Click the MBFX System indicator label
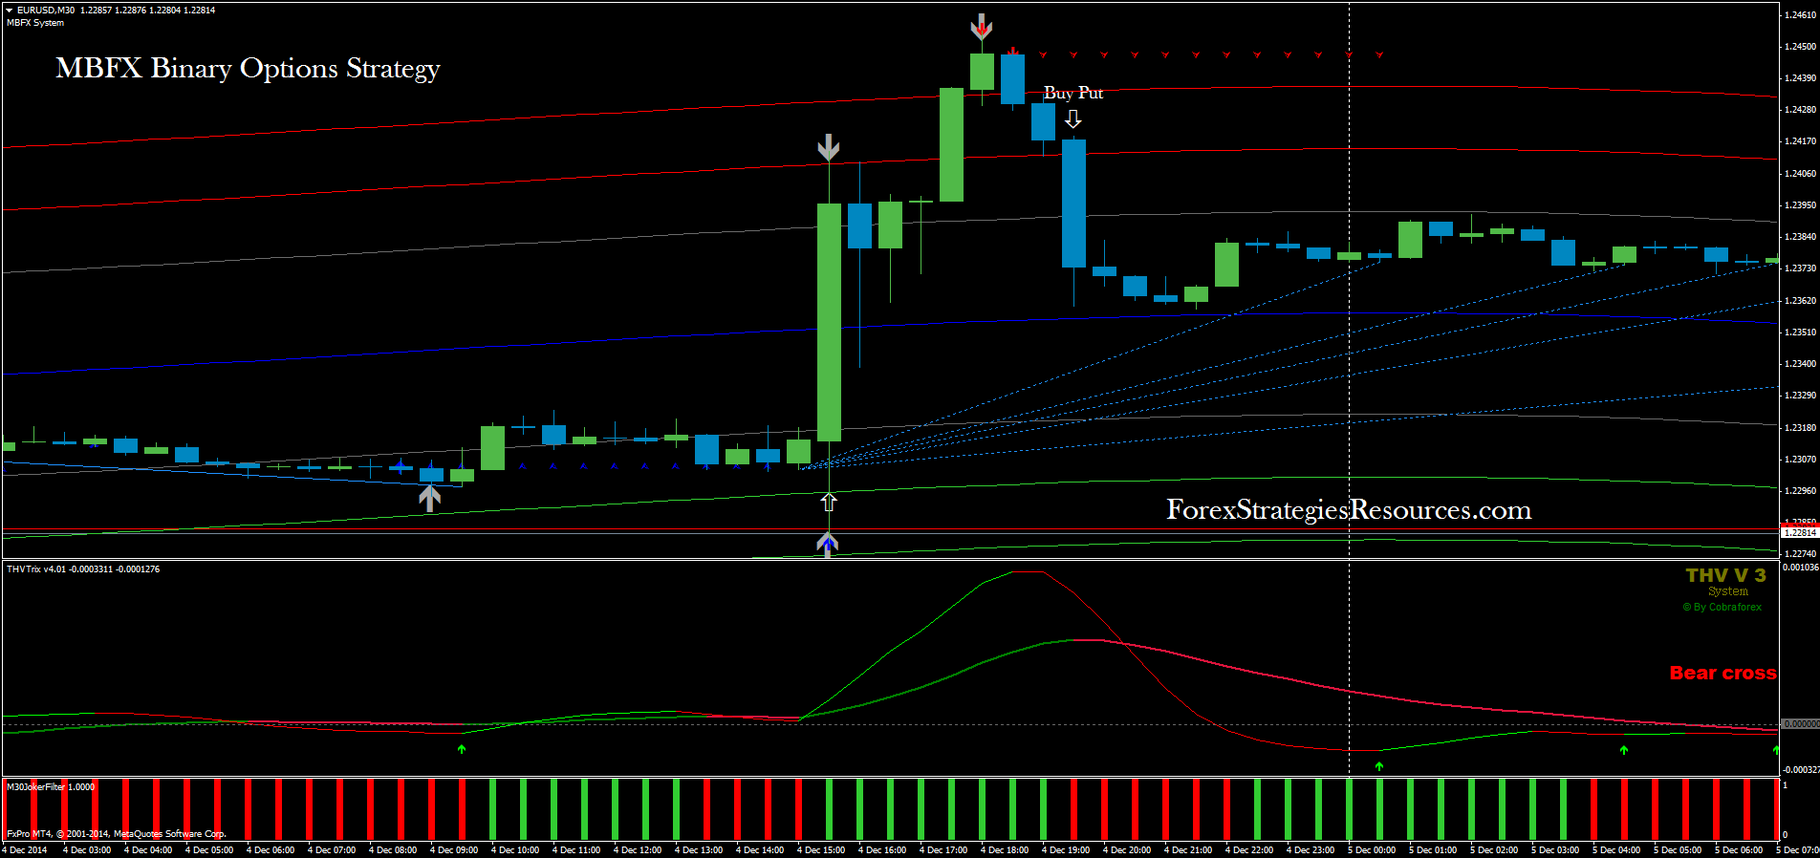This screenshot has width=1820, height=858. 35,23
